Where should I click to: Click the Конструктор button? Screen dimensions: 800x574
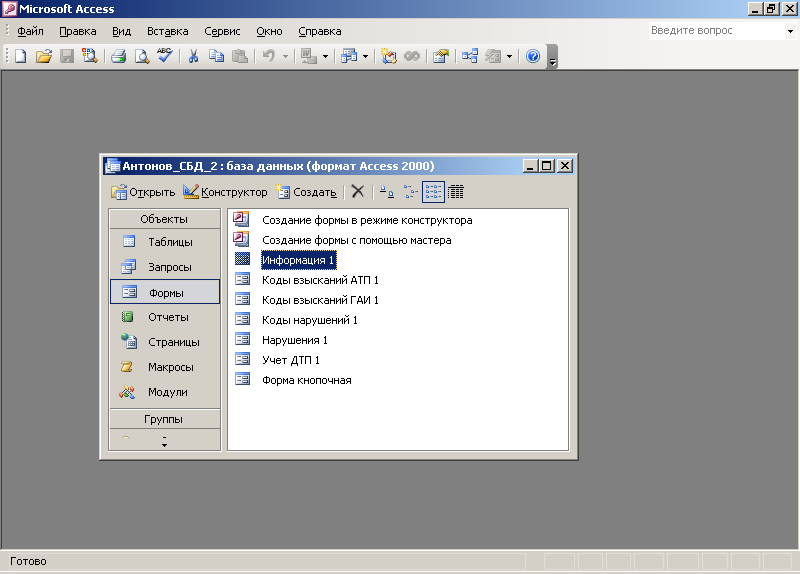point(225,192)
